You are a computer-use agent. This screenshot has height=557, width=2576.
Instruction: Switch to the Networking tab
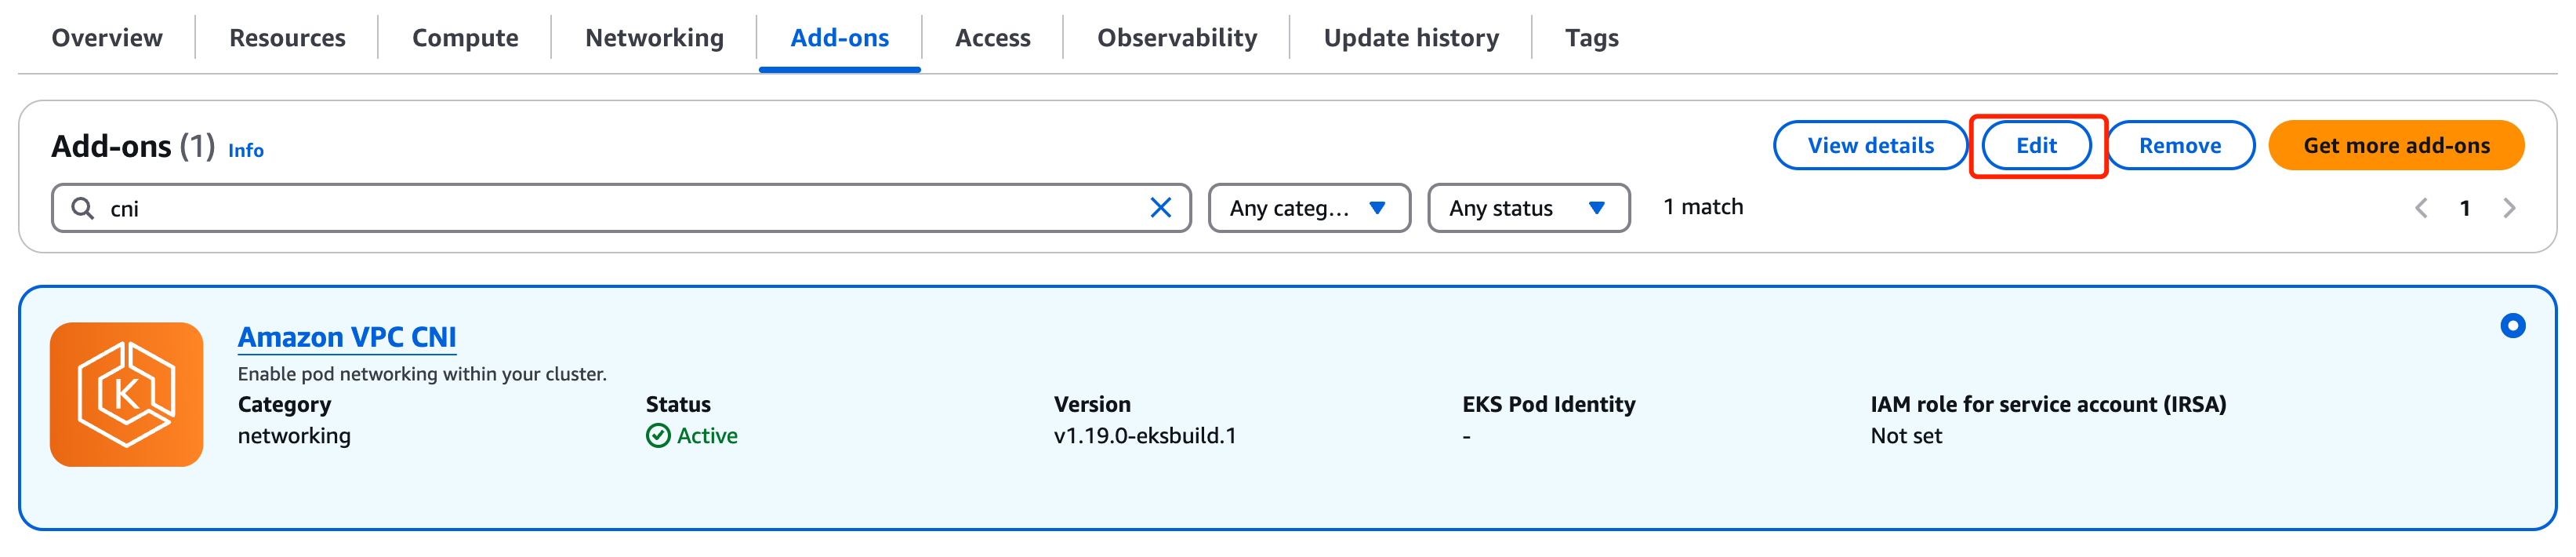pos(654,38)
